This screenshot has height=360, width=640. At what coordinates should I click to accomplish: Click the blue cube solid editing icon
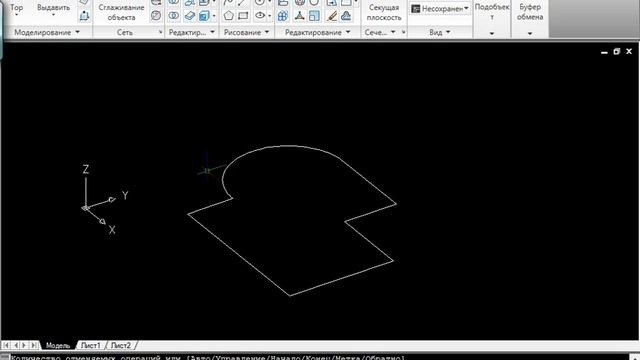tap(204, 16)
